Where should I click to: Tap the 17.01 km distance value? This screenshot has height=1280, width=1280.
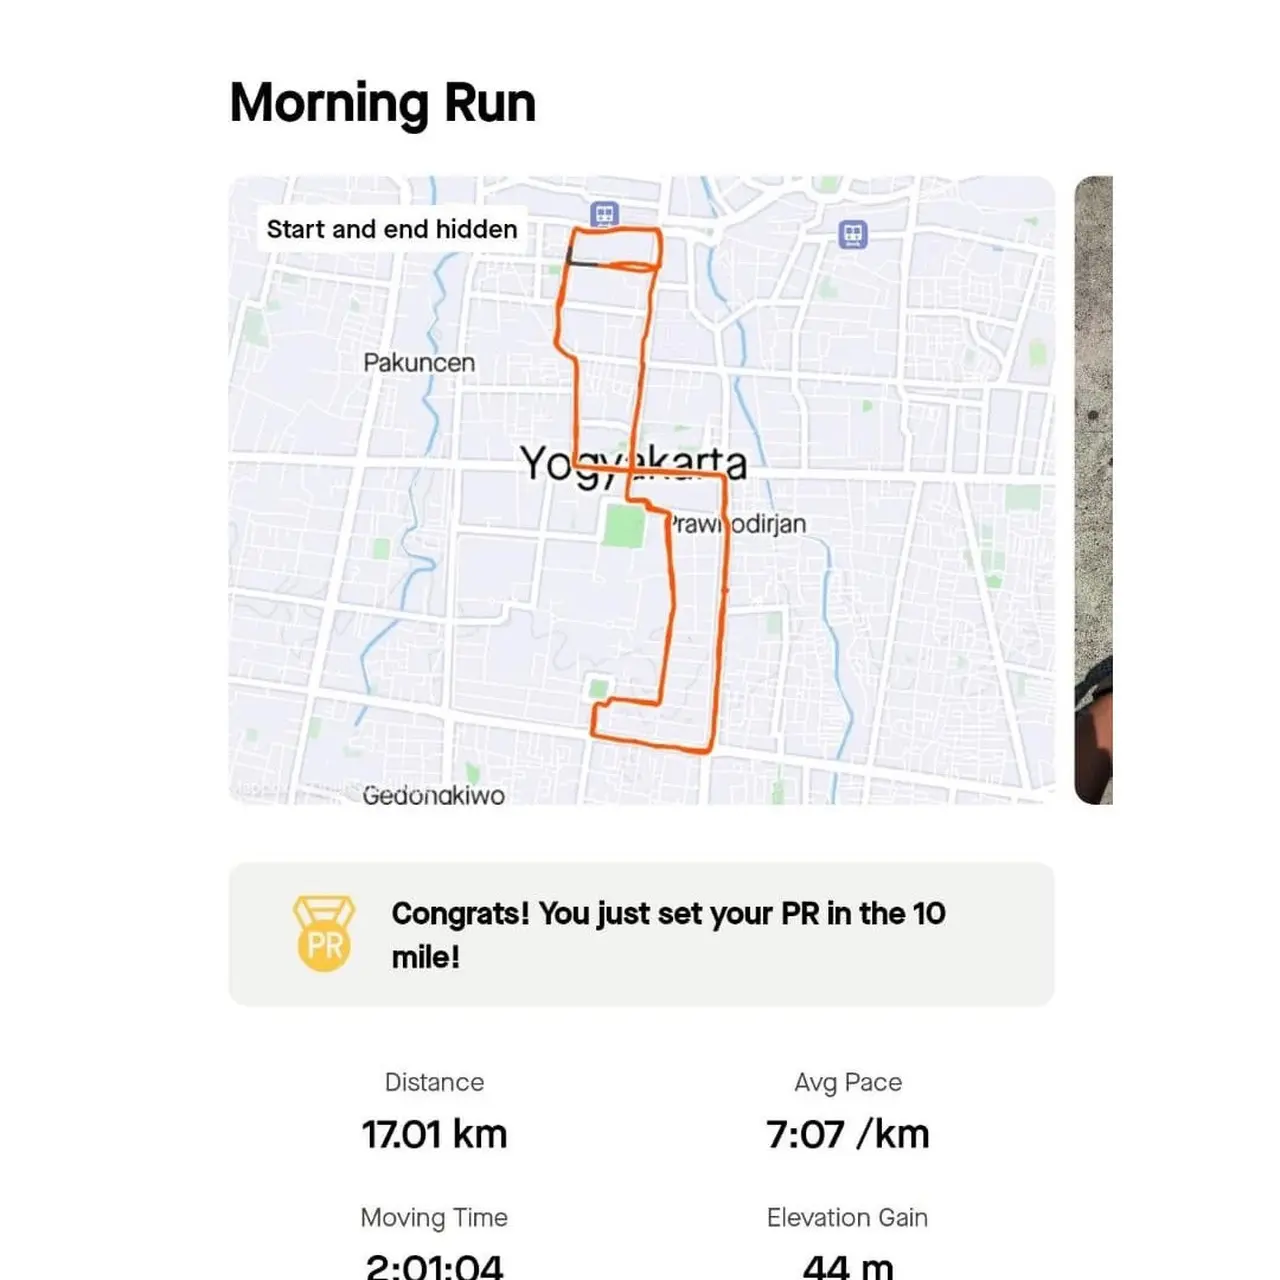pyautogui.click(x=434, y=1135)
